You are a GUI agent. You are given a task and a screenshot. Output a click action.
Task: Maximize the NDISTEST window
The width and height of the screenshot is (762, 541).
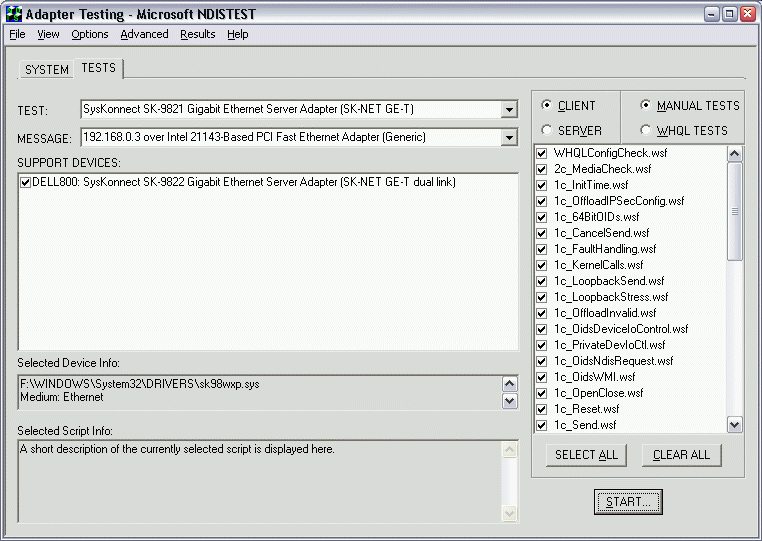coord(729,14)
